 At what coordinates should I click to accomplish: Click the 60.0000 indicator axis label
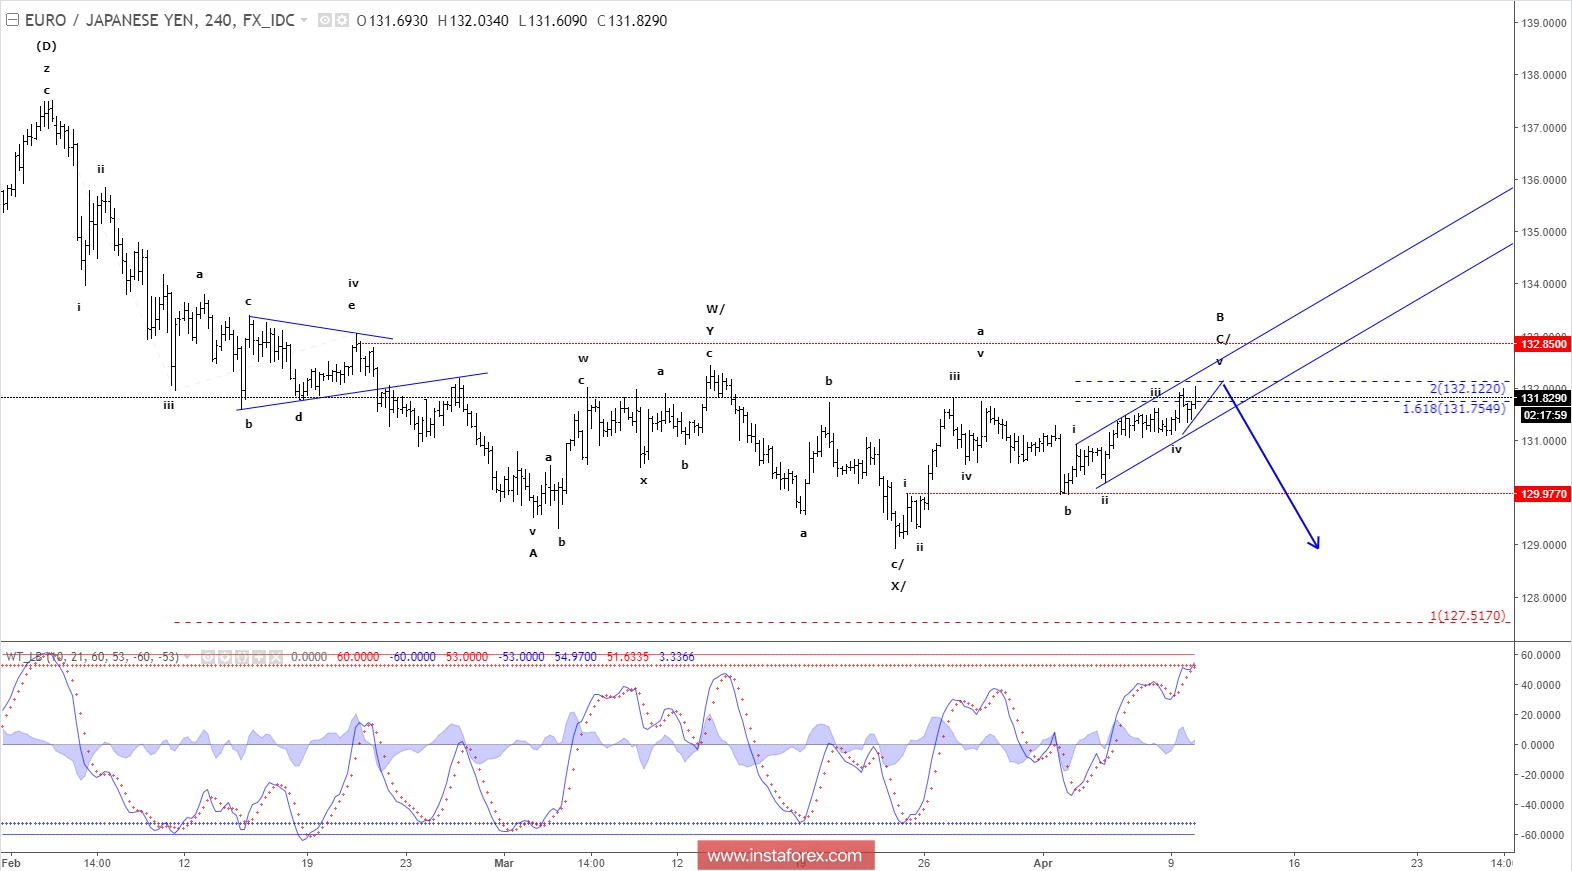pos(1541,655)
